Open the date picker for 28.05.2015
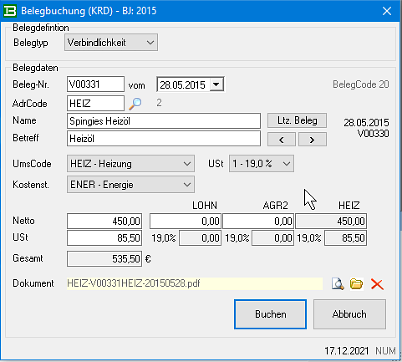 [x=216, y=85]
